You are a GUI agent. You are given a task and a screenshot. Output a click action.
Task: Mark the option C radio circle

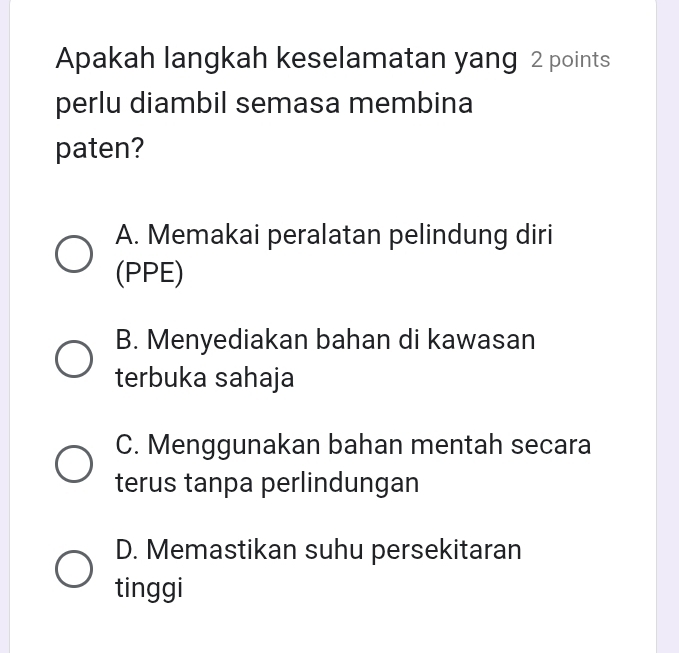74,464
